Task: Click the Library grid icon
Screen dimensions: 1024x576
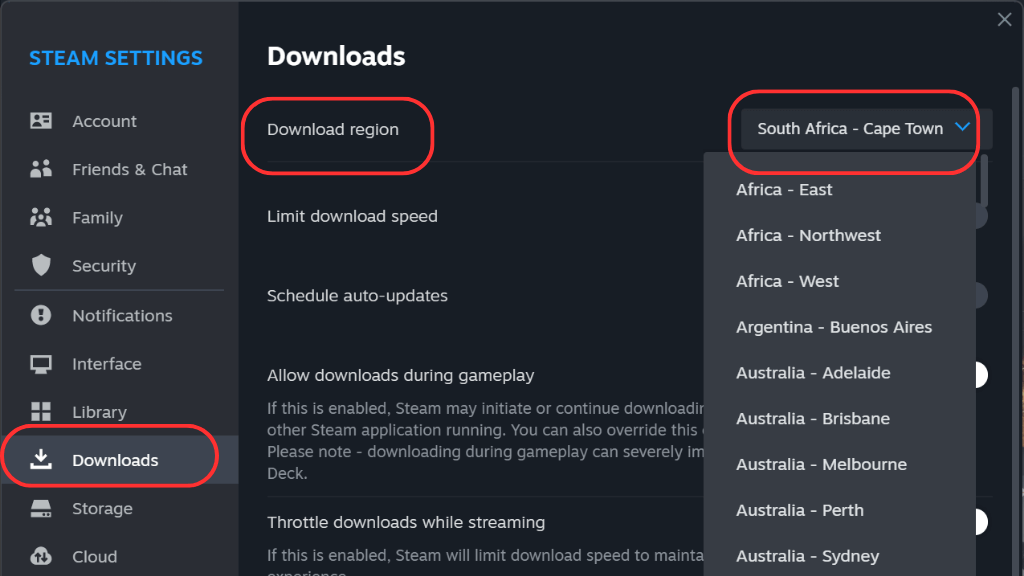Action: [41, 412]
